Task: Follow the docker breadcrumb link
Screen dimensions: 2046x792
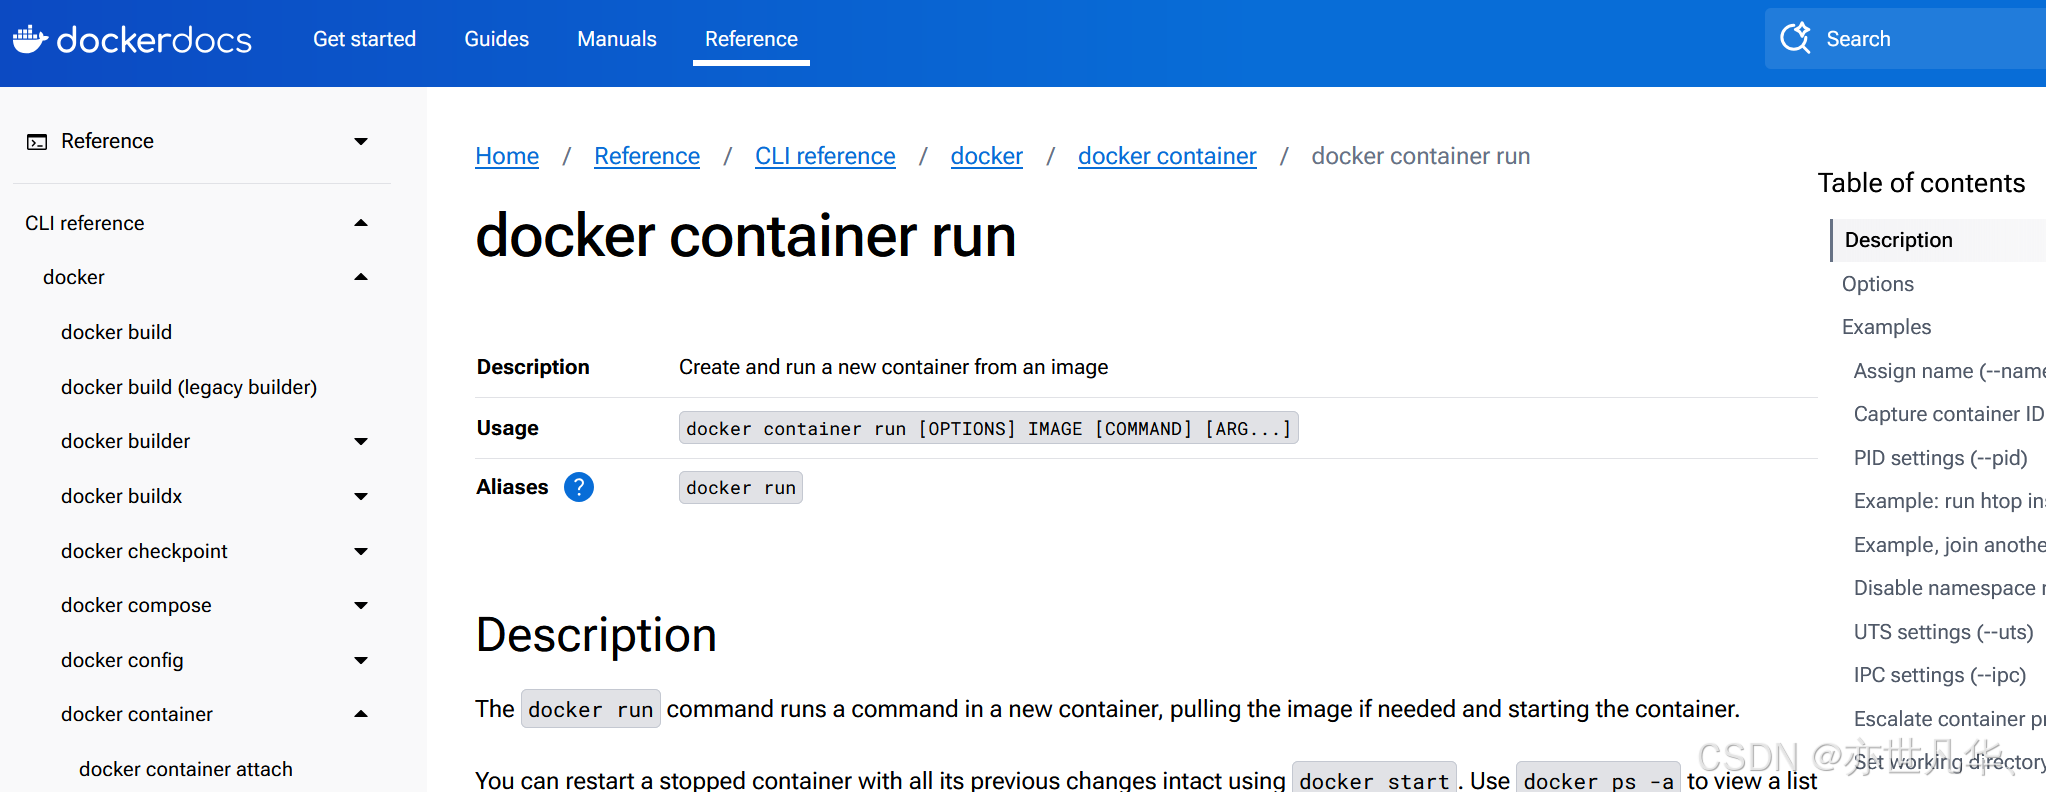Action: tap(987, 156)
